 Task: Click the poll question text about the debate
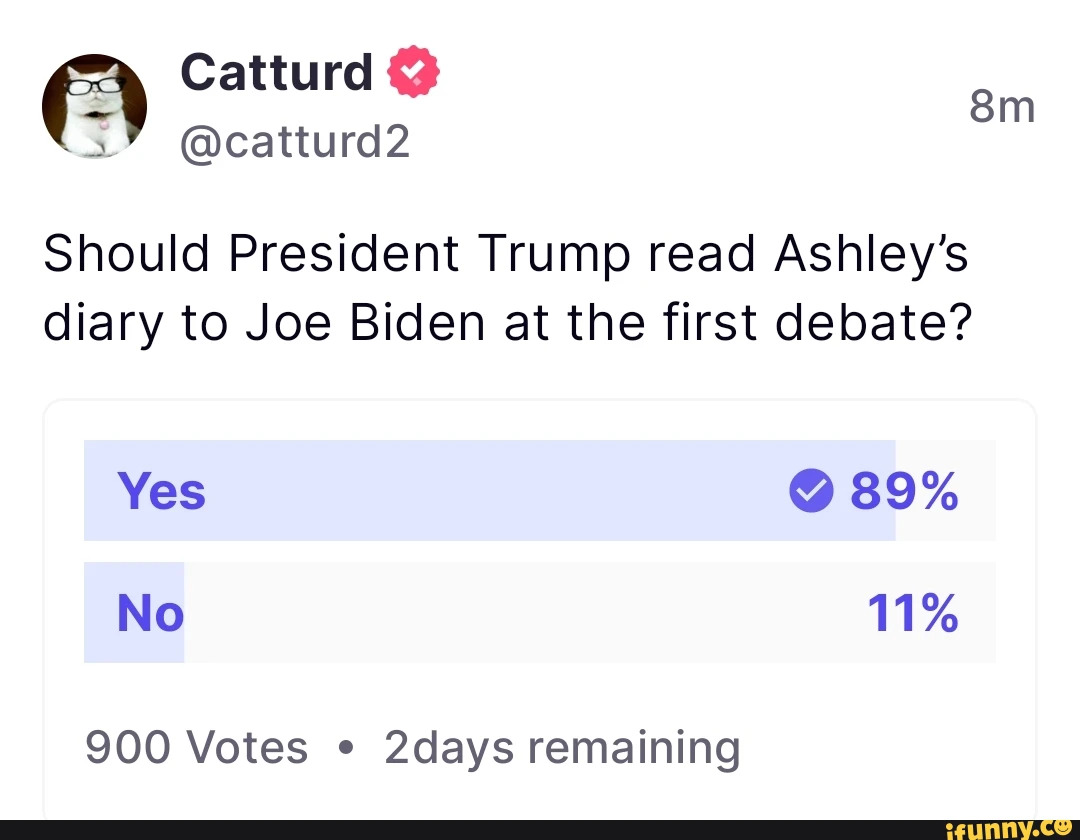[x=508, y=288]
